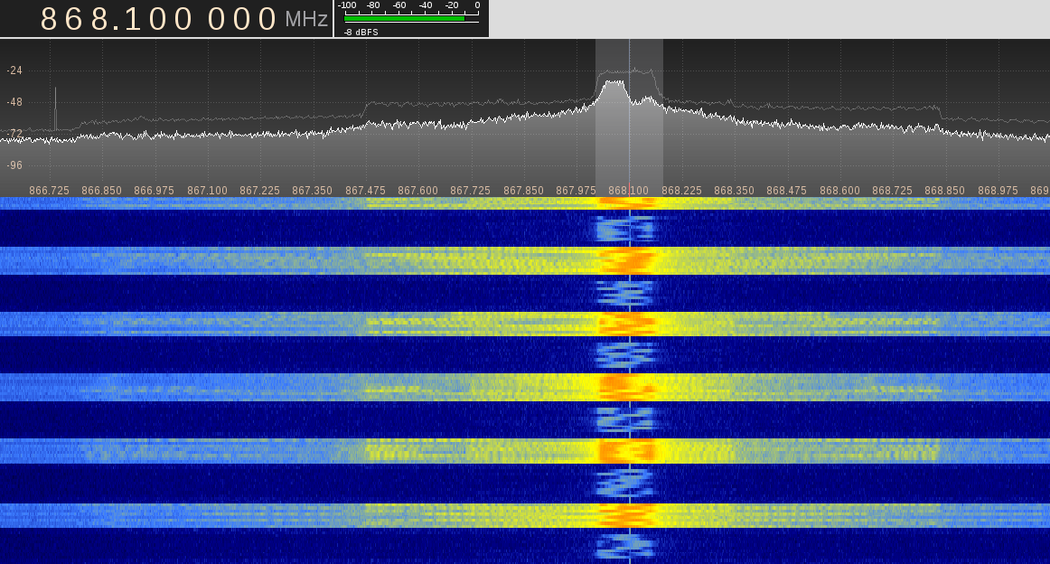Viewport: 1050px width, 564px height.
Task: Click the bottom-most faint chirp in the waterfall
Action: [626, 545]
